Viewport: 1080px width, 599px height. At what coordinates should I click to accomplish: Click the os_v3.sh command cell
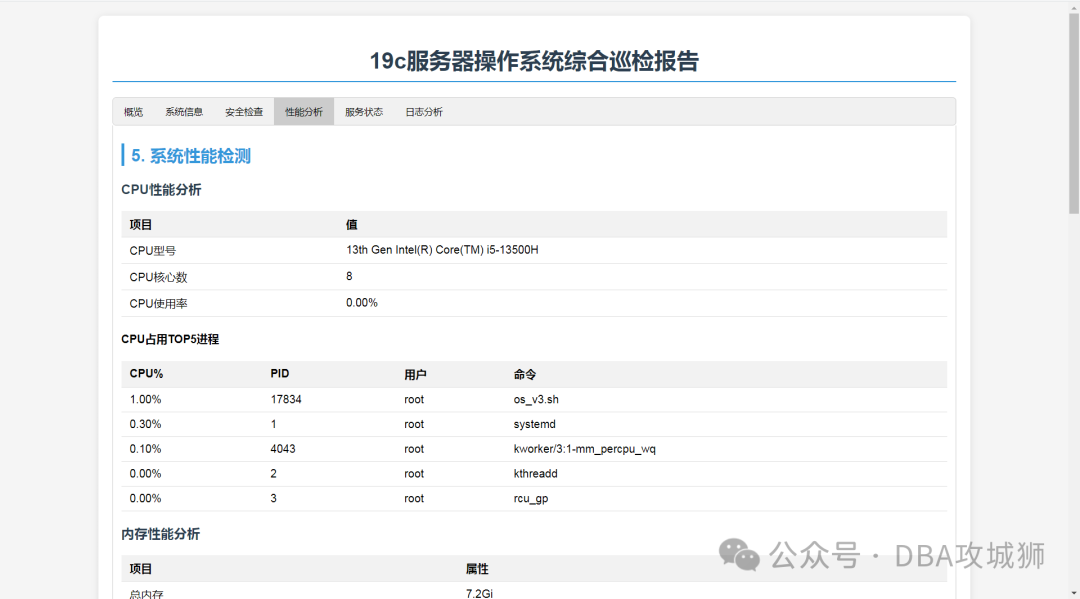pyautogui.click(x=536, y=399)
